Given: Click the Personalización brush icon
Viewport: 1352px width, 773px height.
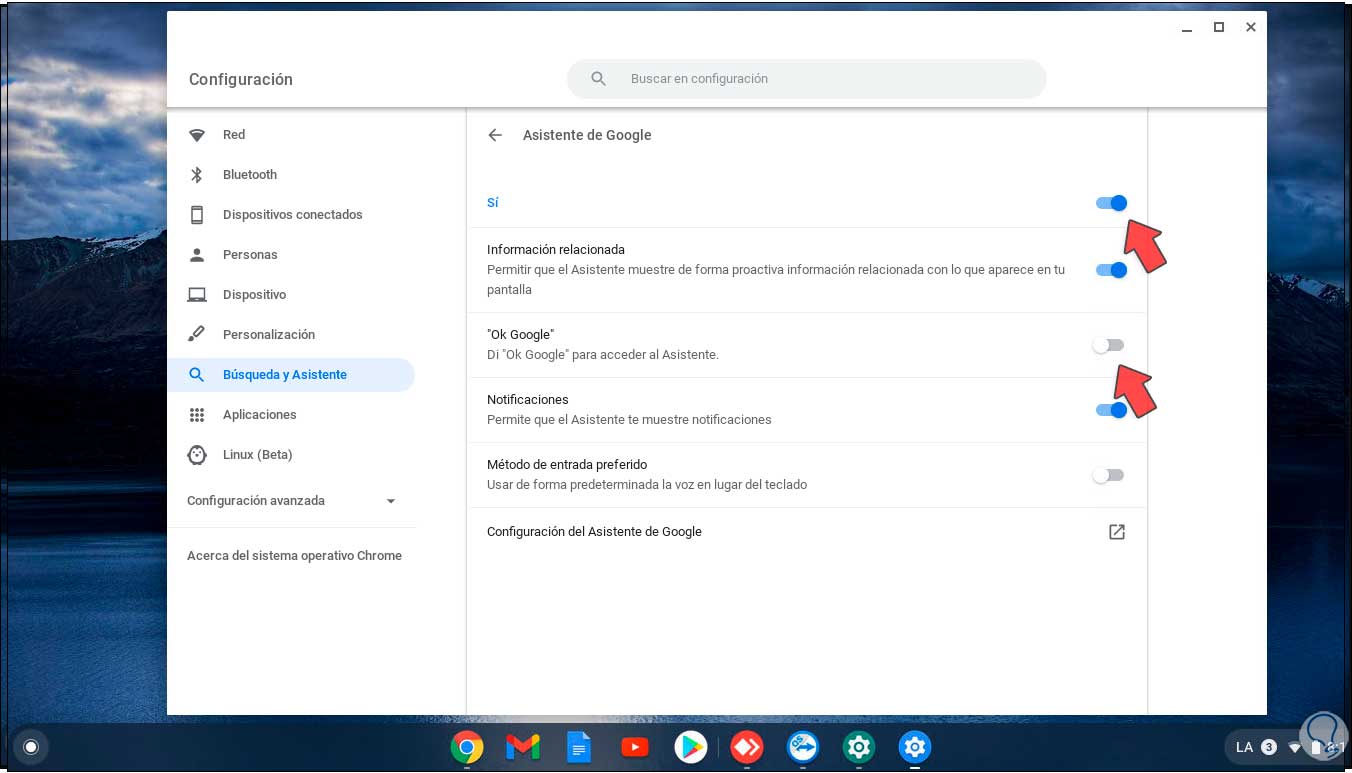Looking at the screenshot, I should [197, 335].
